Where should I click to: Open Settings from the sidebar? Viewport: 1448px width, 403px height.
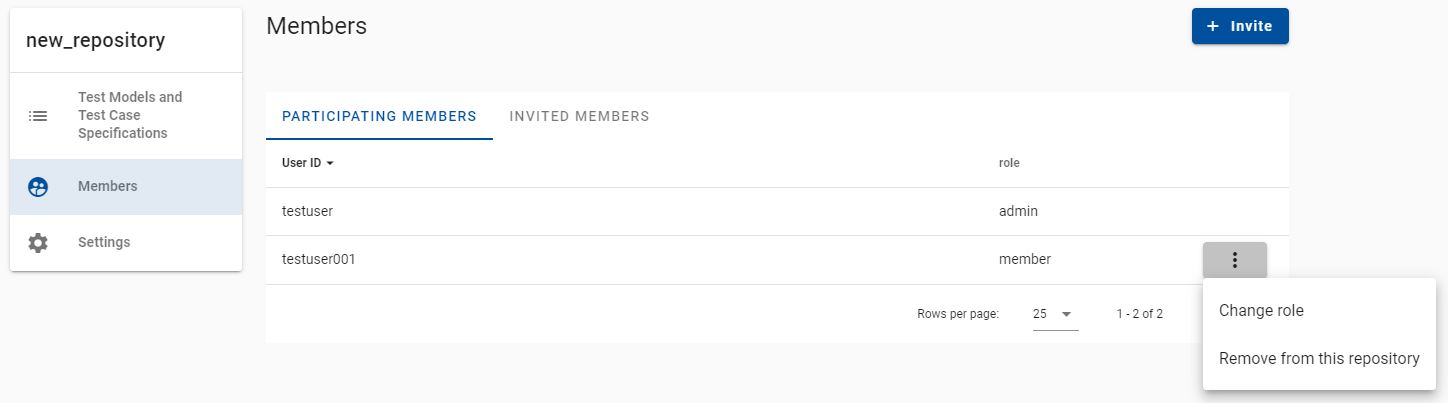point(126,243)
